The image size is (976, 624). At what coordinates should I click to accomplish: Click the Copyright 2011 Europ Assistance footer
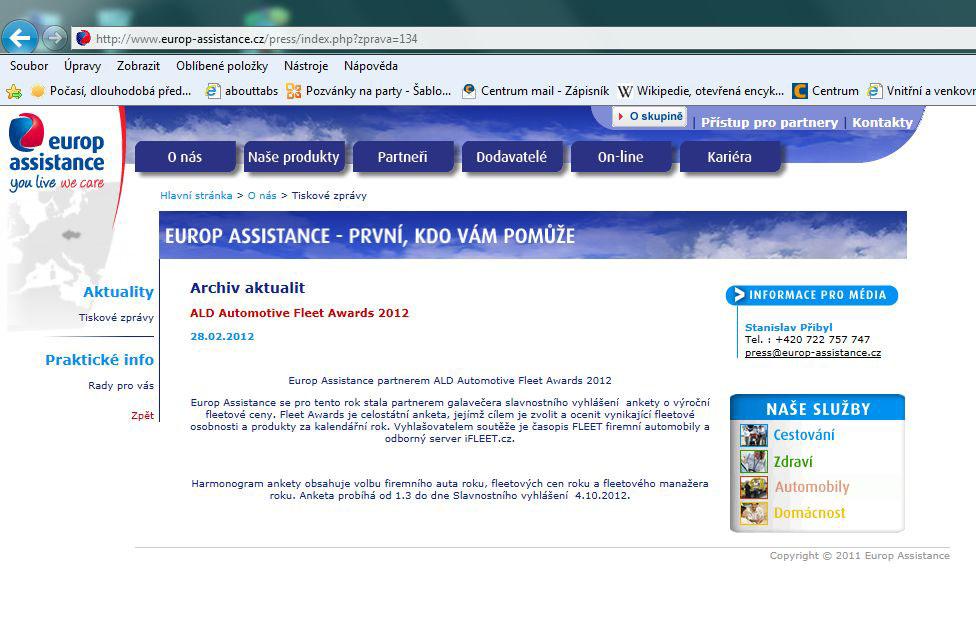click(860, 555)
